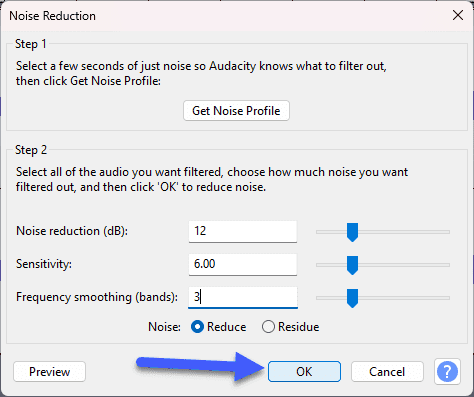Focus the Noise reduction (dB) value field
The width and height of the screenshot is (474, 397).
pos(243,231)
